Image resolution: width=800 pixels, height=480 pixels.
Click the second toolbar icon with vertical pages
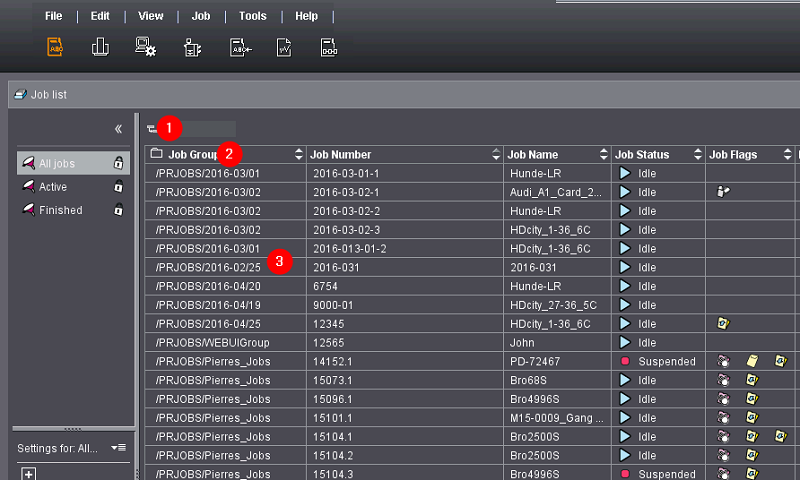100,47
